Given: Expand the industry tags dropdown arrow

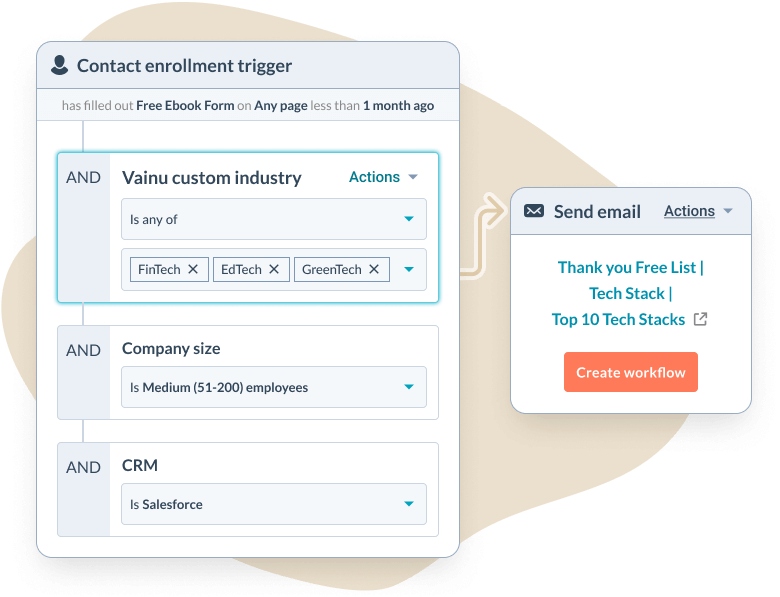Looking at the screenshot, I should (x=408, y=269).
